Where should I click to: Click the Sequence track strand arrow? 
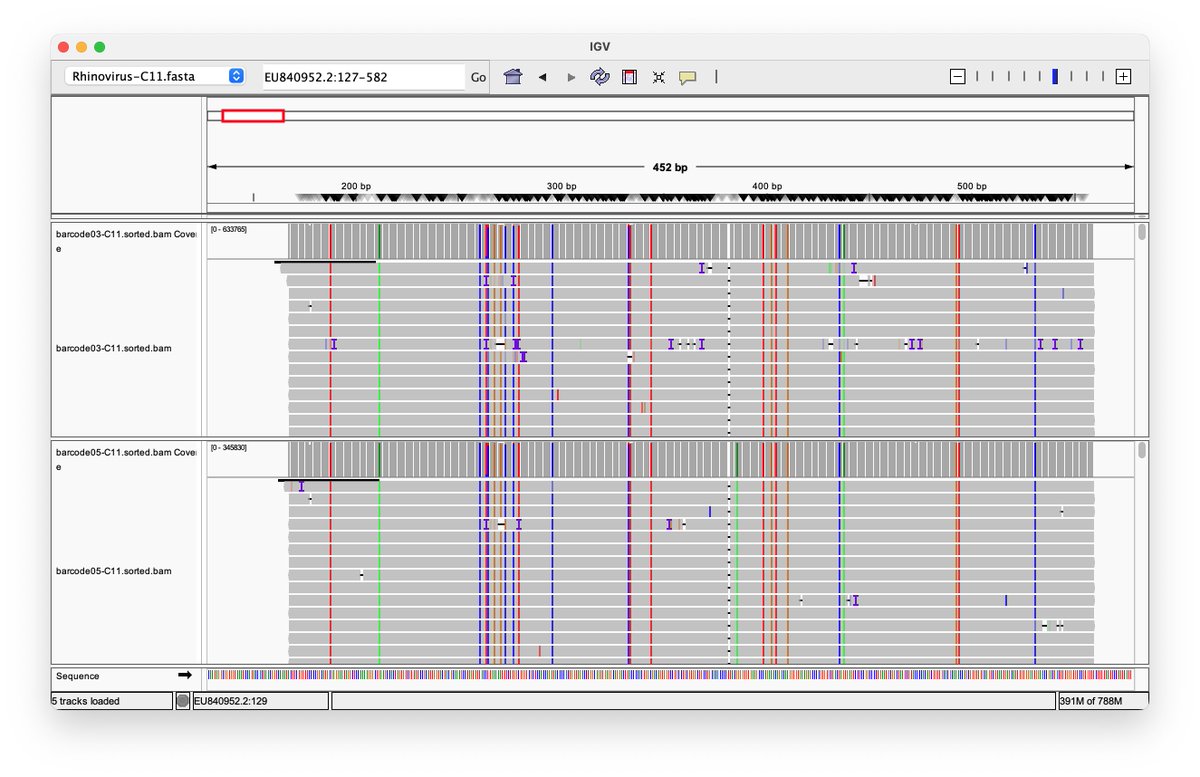tap(184, 675)
